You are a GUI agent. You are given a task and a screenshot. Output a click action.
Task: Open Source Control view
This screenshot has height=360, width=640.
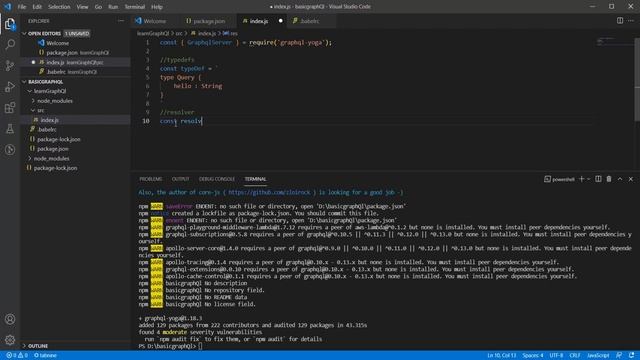pyautogui.click(x=10, y=65)
